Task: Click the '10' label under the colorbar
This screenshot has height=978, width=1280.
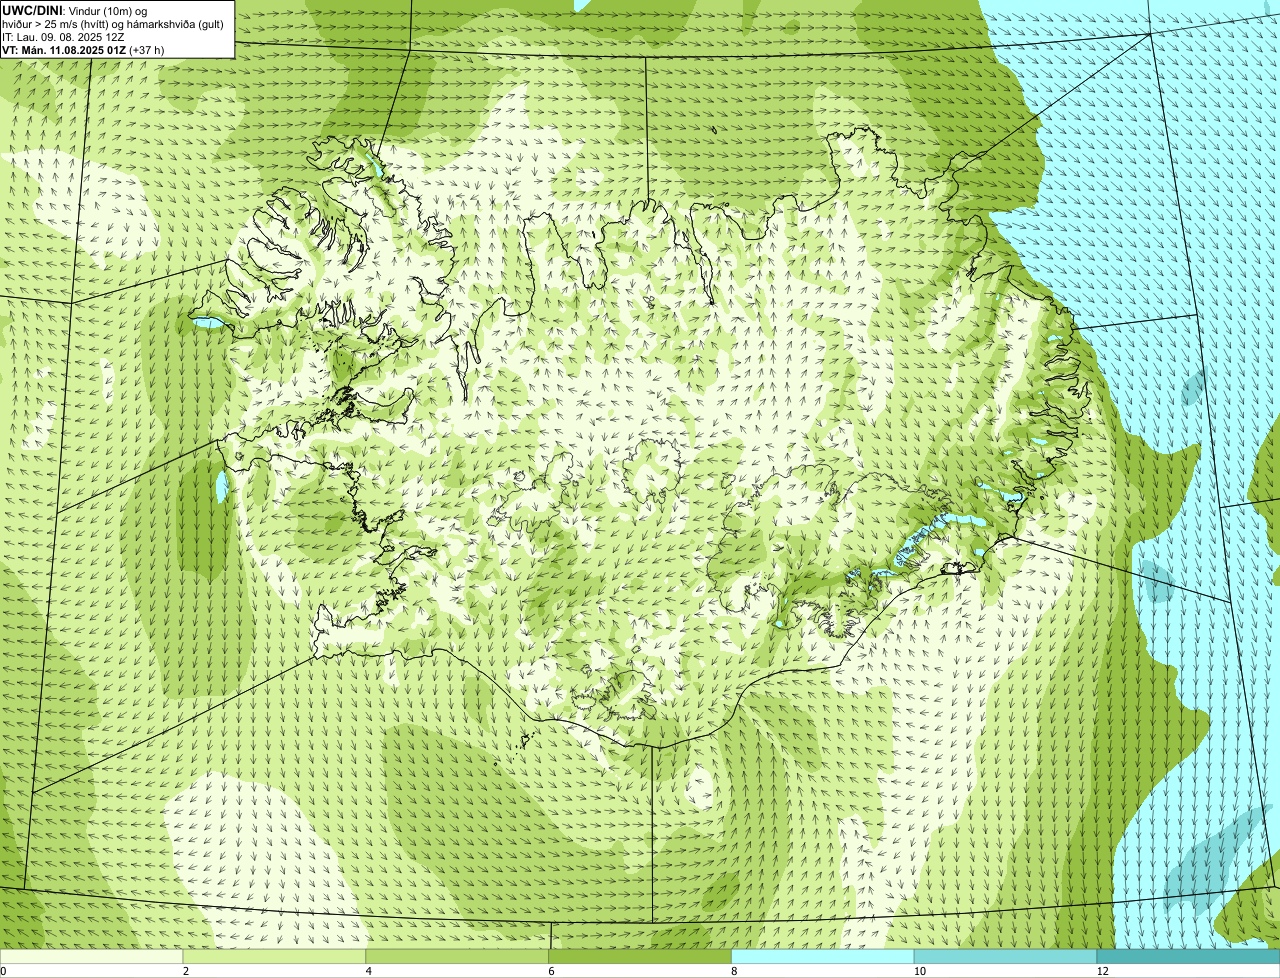Action: (919, 971)
